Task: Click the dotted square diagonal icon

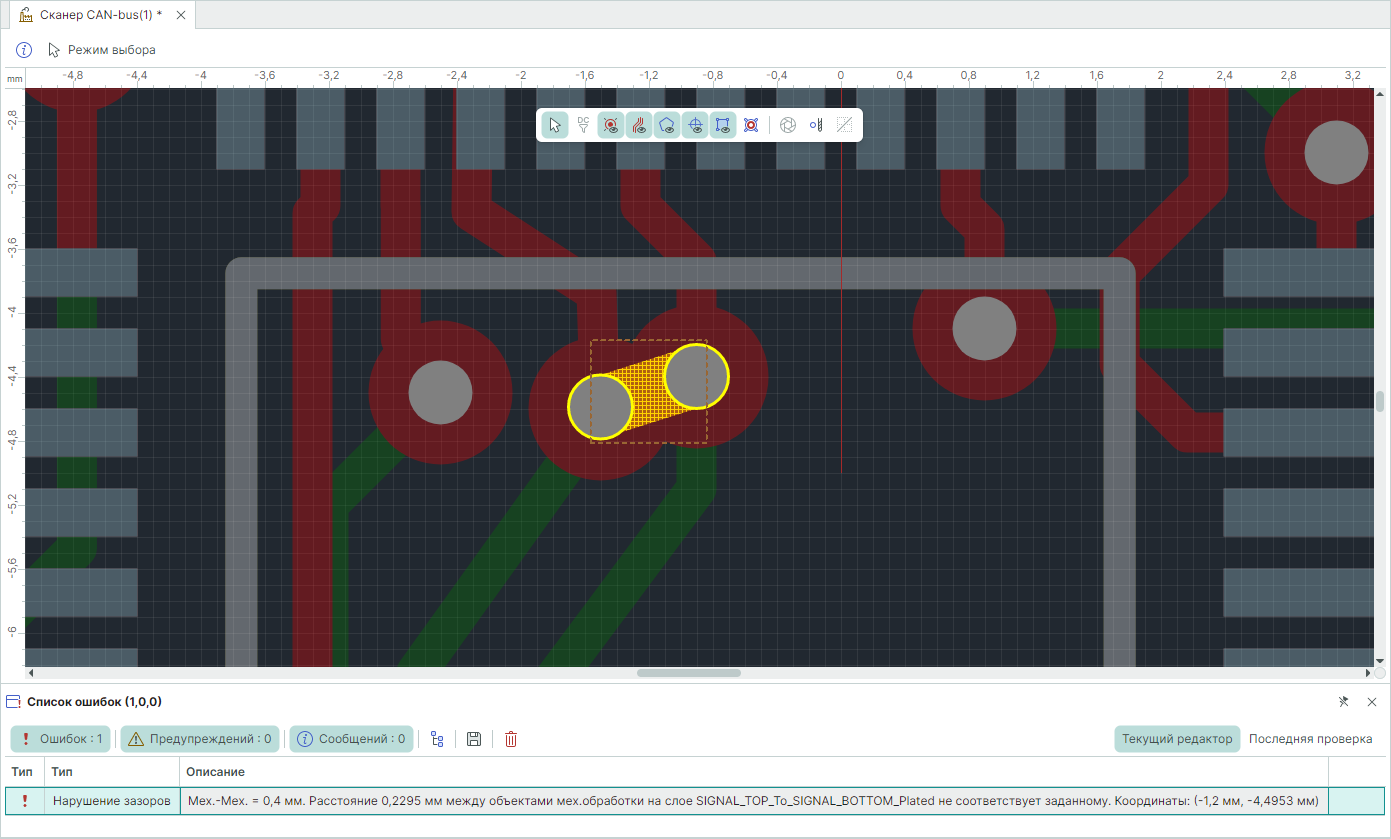Action: 844,125
